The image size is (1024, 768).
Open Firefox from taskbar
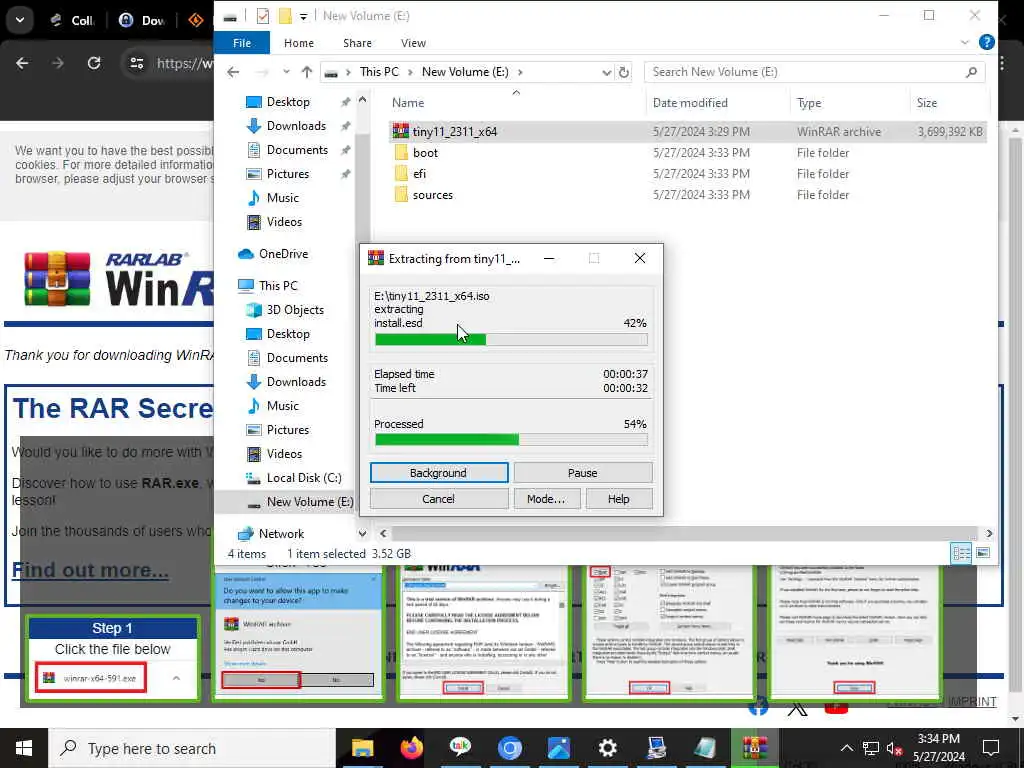[x=411, y=748]
